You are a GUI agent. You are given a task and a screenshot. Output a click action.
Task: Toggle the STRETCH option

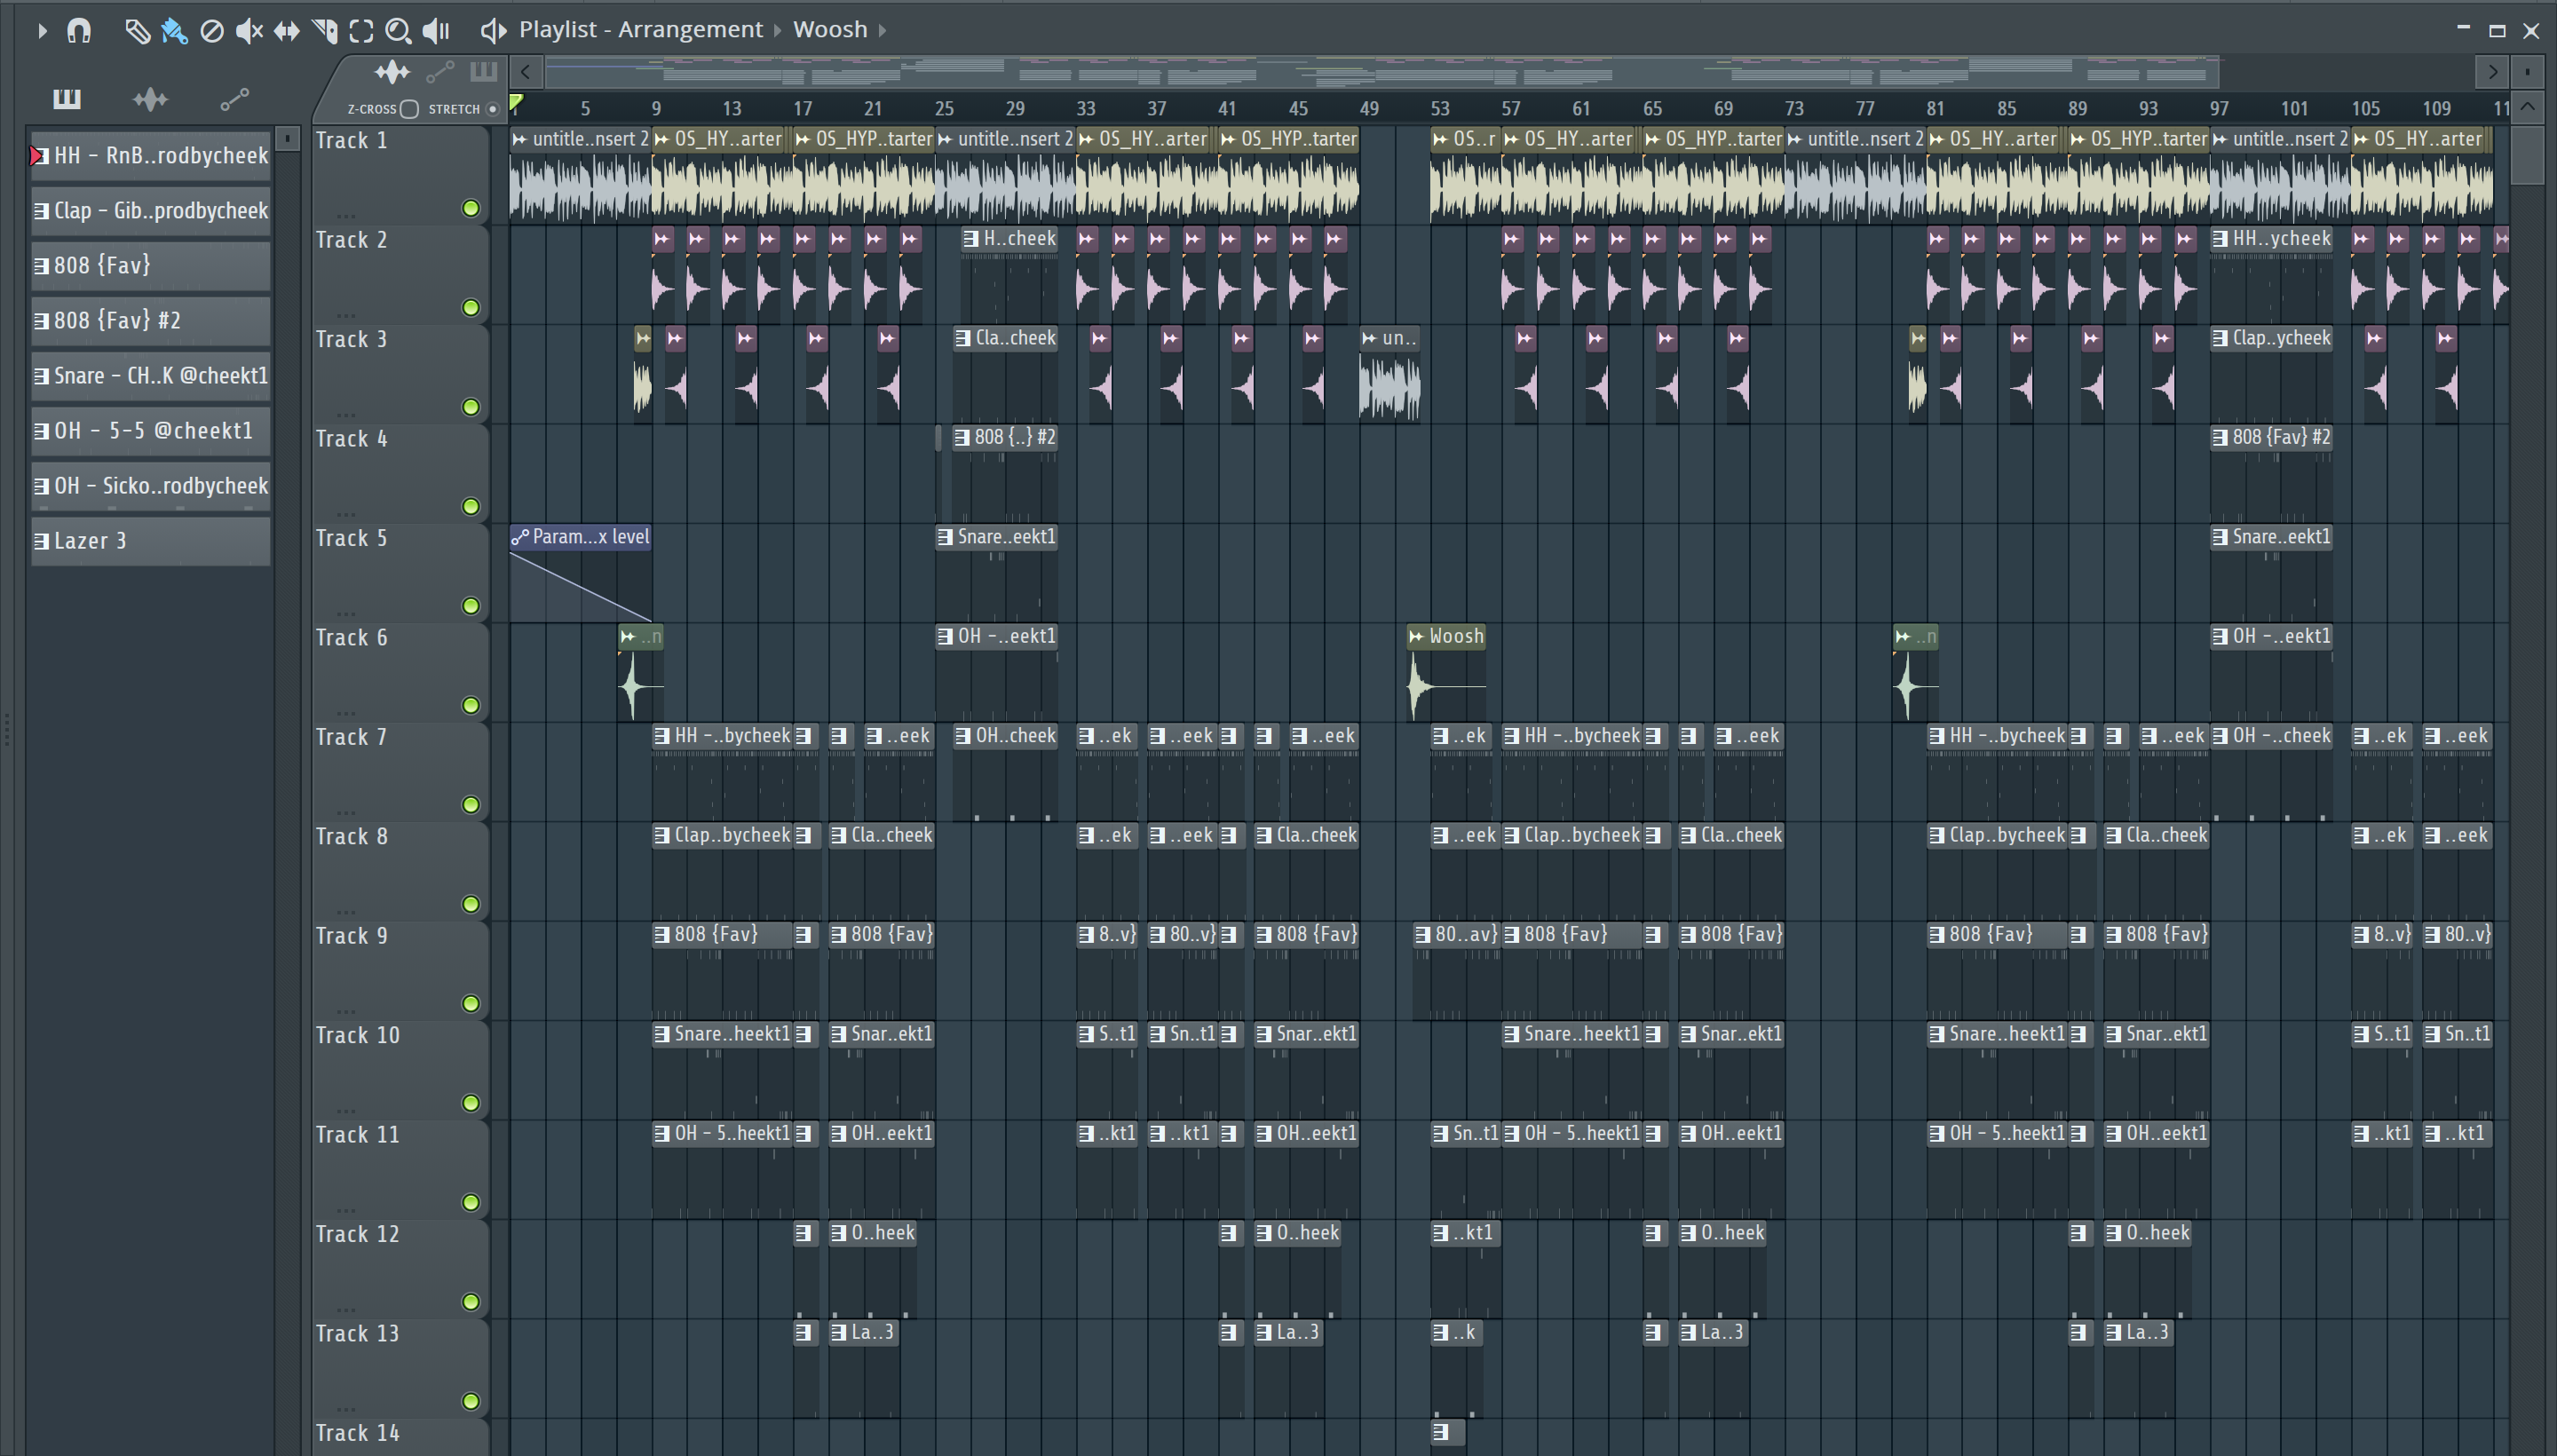coord(492,109)
